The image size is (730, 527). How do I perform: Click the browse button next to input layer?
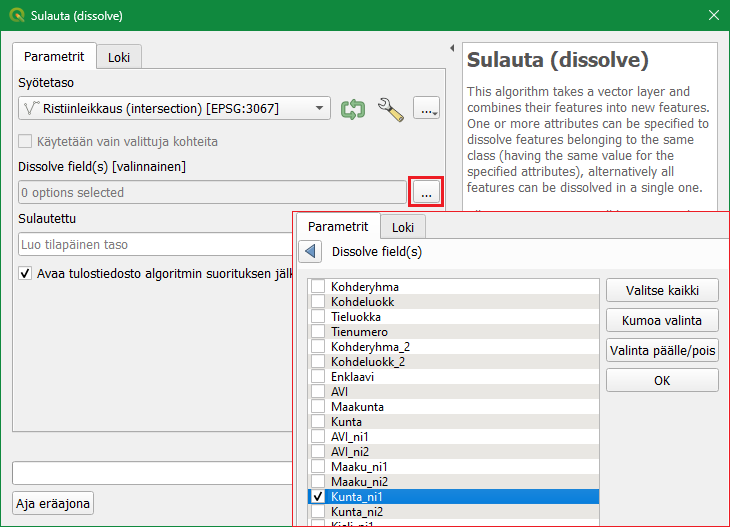coord(427,109)
